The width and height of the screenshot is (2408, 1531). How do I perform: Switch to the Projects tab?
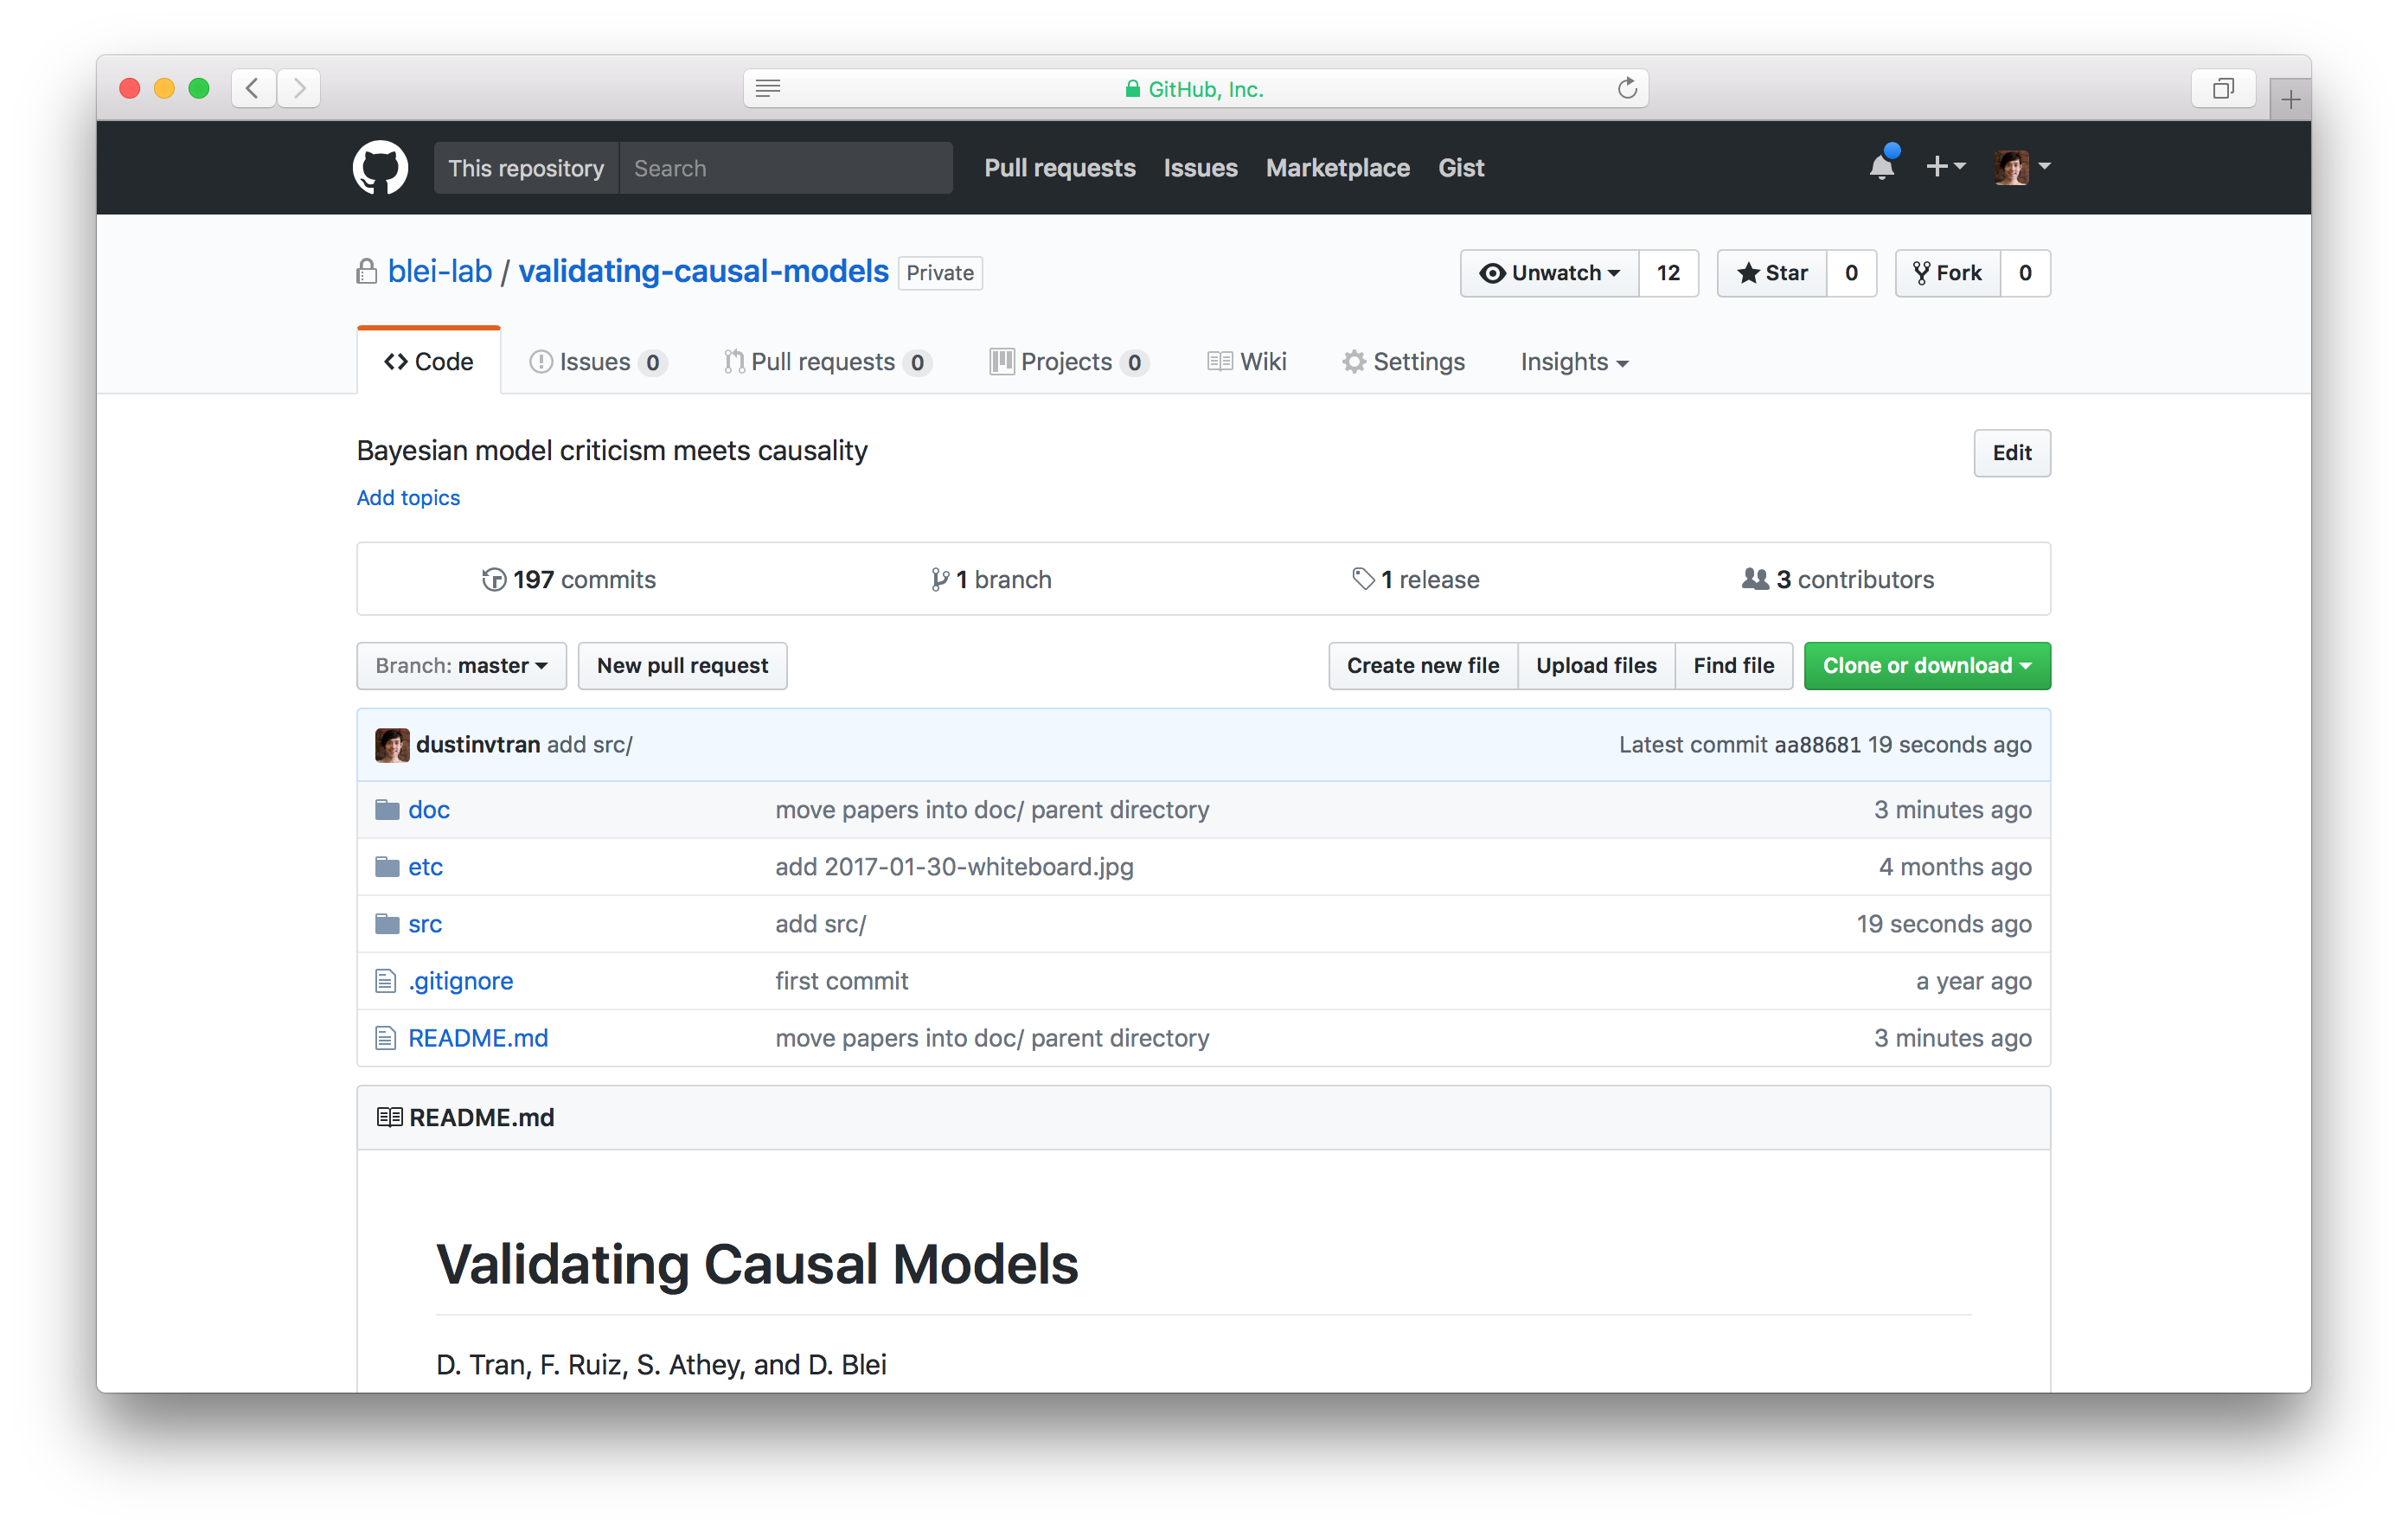(1068, 362)
